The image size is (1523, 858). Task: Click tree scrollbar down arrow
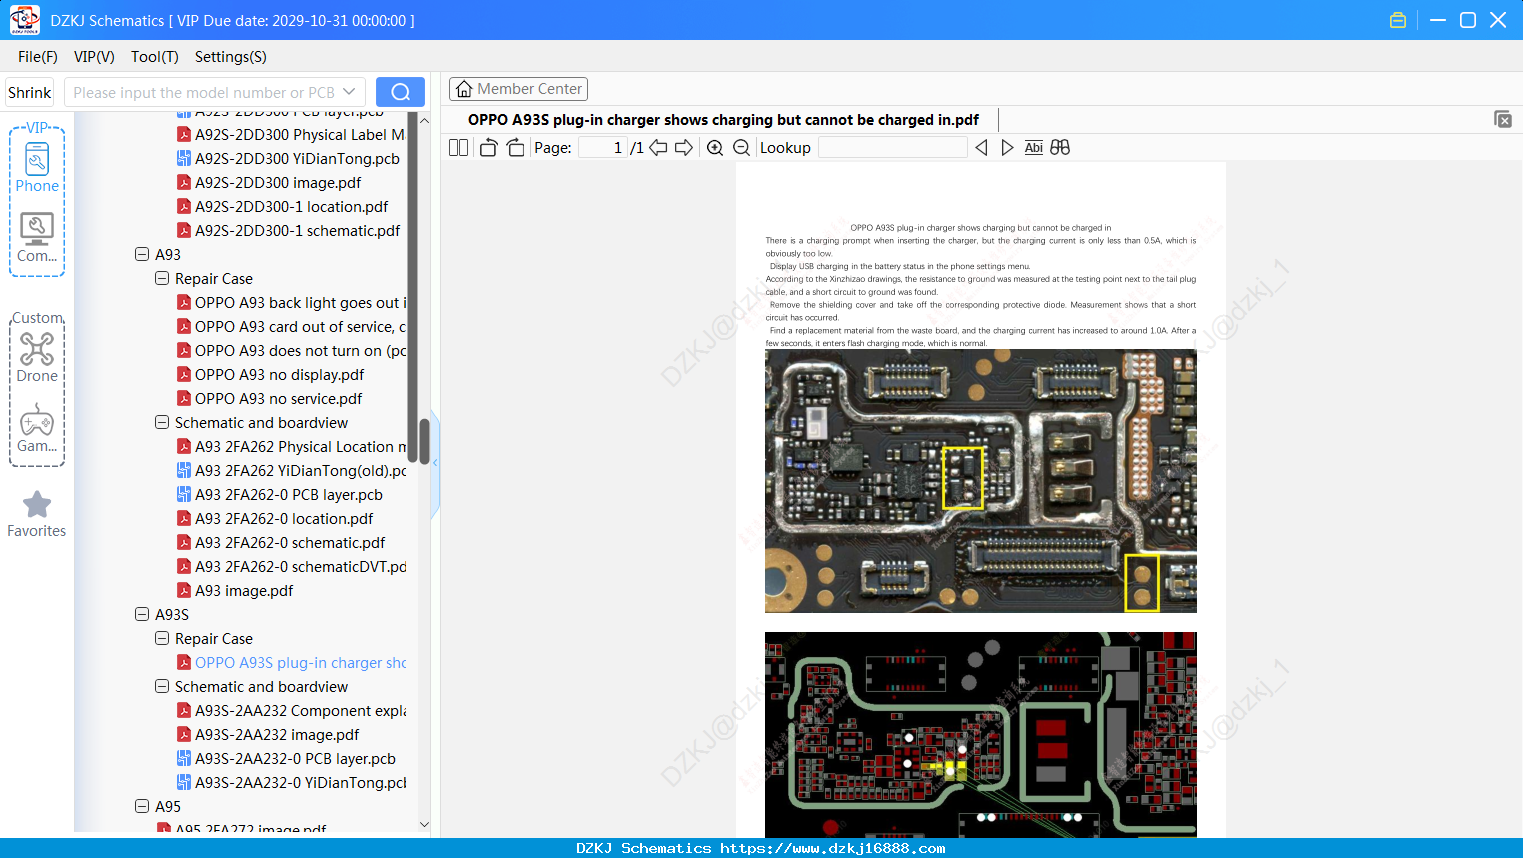tap(424, 825)
